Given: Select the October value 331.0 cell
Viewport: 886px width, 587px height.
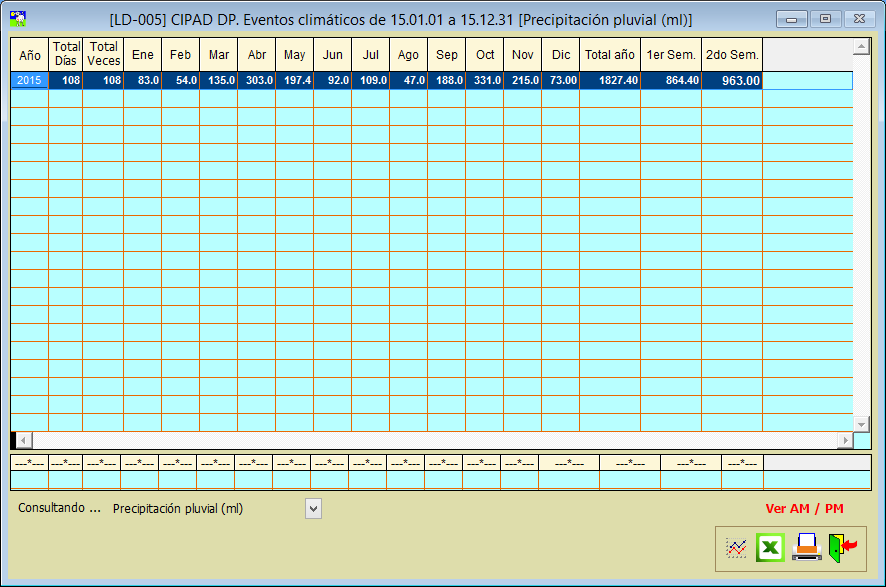Looking at the screenshot, I should 485,81.
